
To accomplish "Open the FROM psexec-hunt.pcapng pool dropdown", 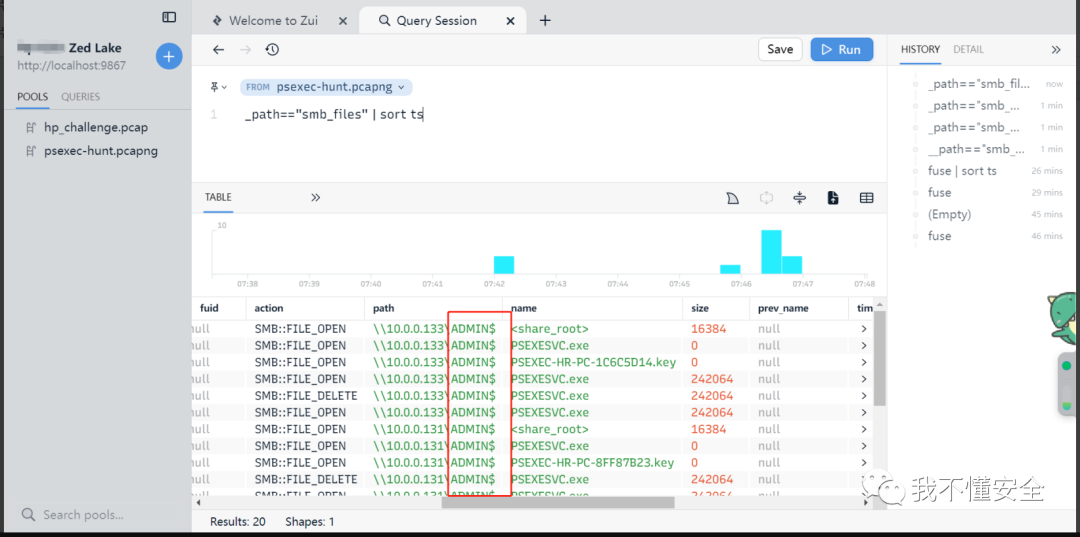I will point(326,87).
